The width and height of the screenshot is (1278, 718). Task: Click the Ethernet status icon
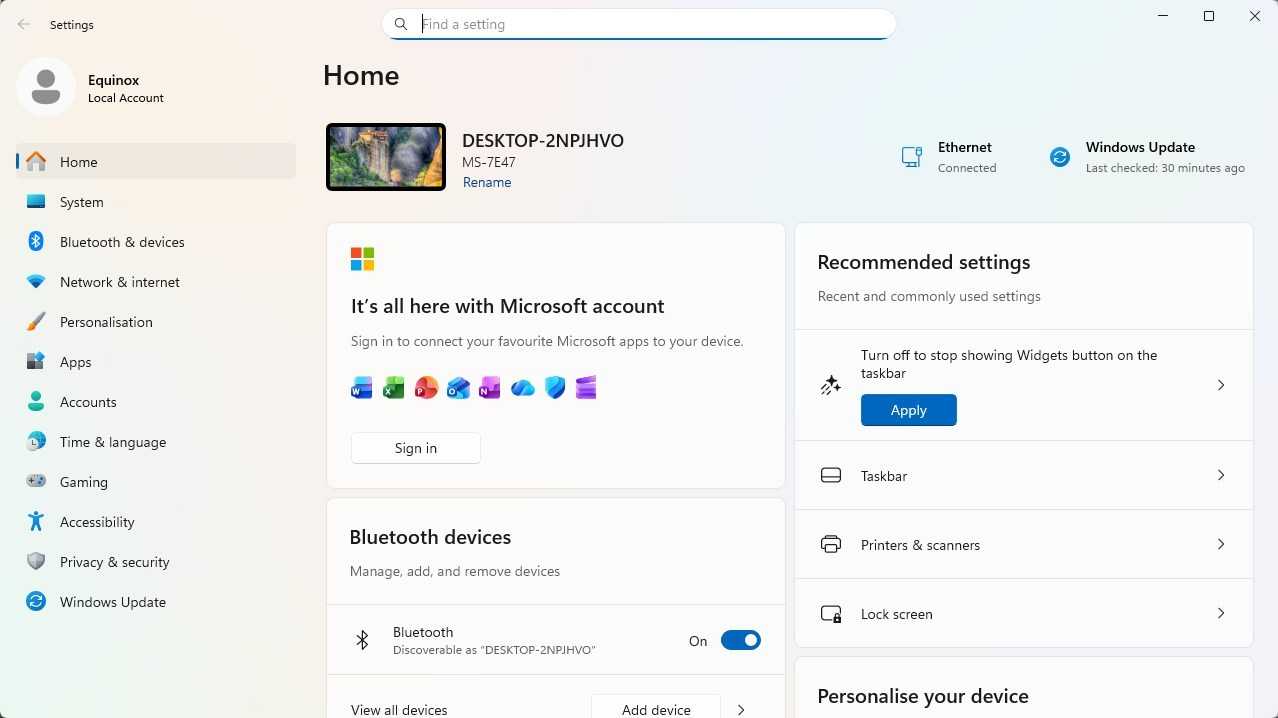[x=911, y=157]
